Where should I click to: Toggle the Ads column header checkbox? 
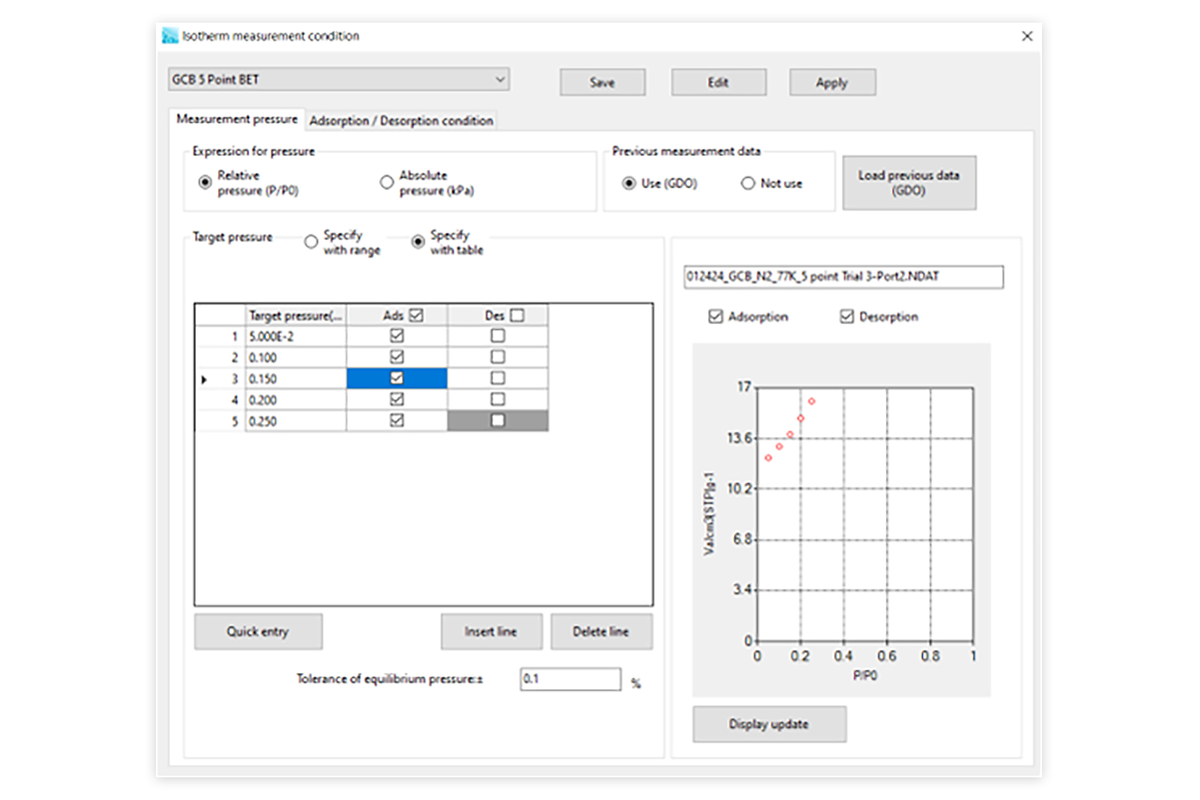[x=417, y=315]
